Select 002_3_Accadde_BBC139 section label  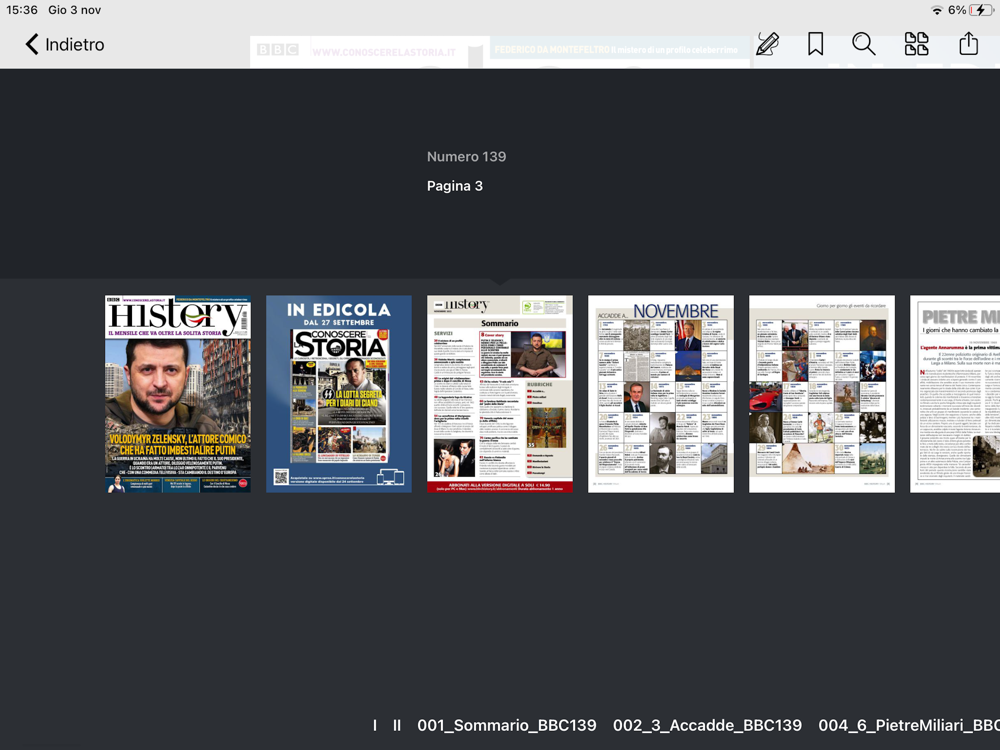coord(707,725)
